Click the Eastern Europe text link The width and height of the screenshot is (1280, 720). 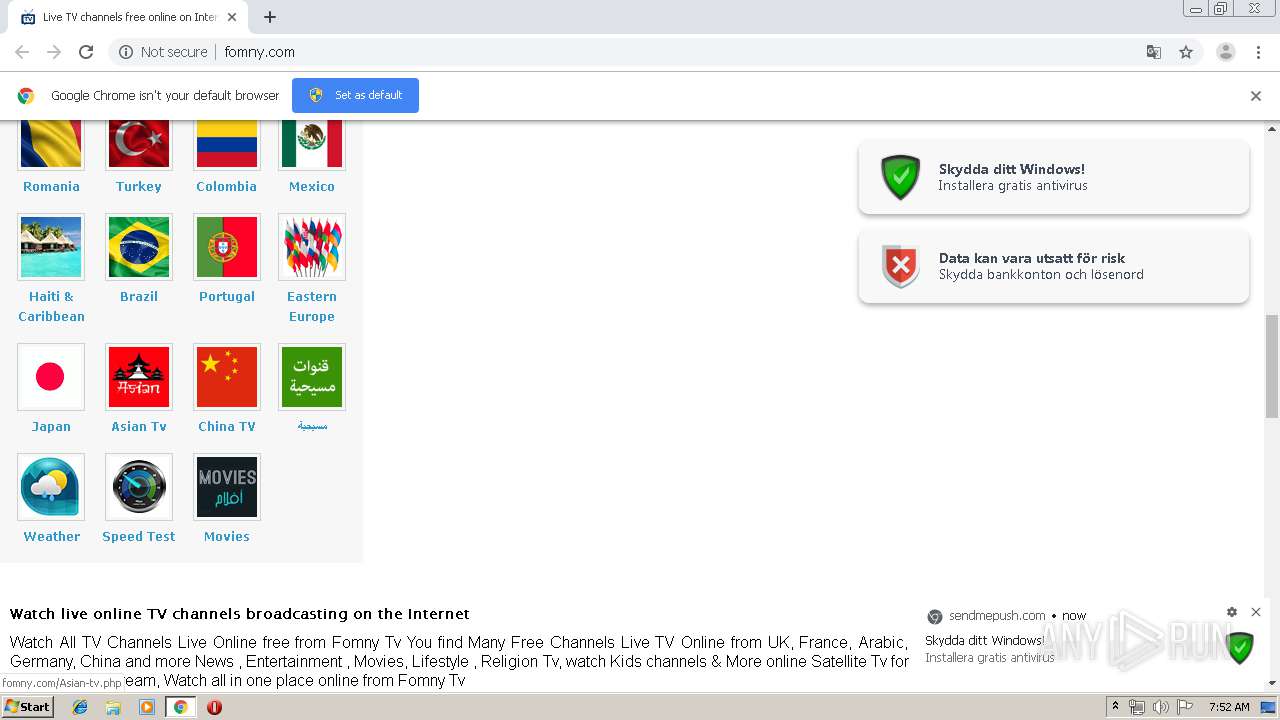tap(312, 306)
